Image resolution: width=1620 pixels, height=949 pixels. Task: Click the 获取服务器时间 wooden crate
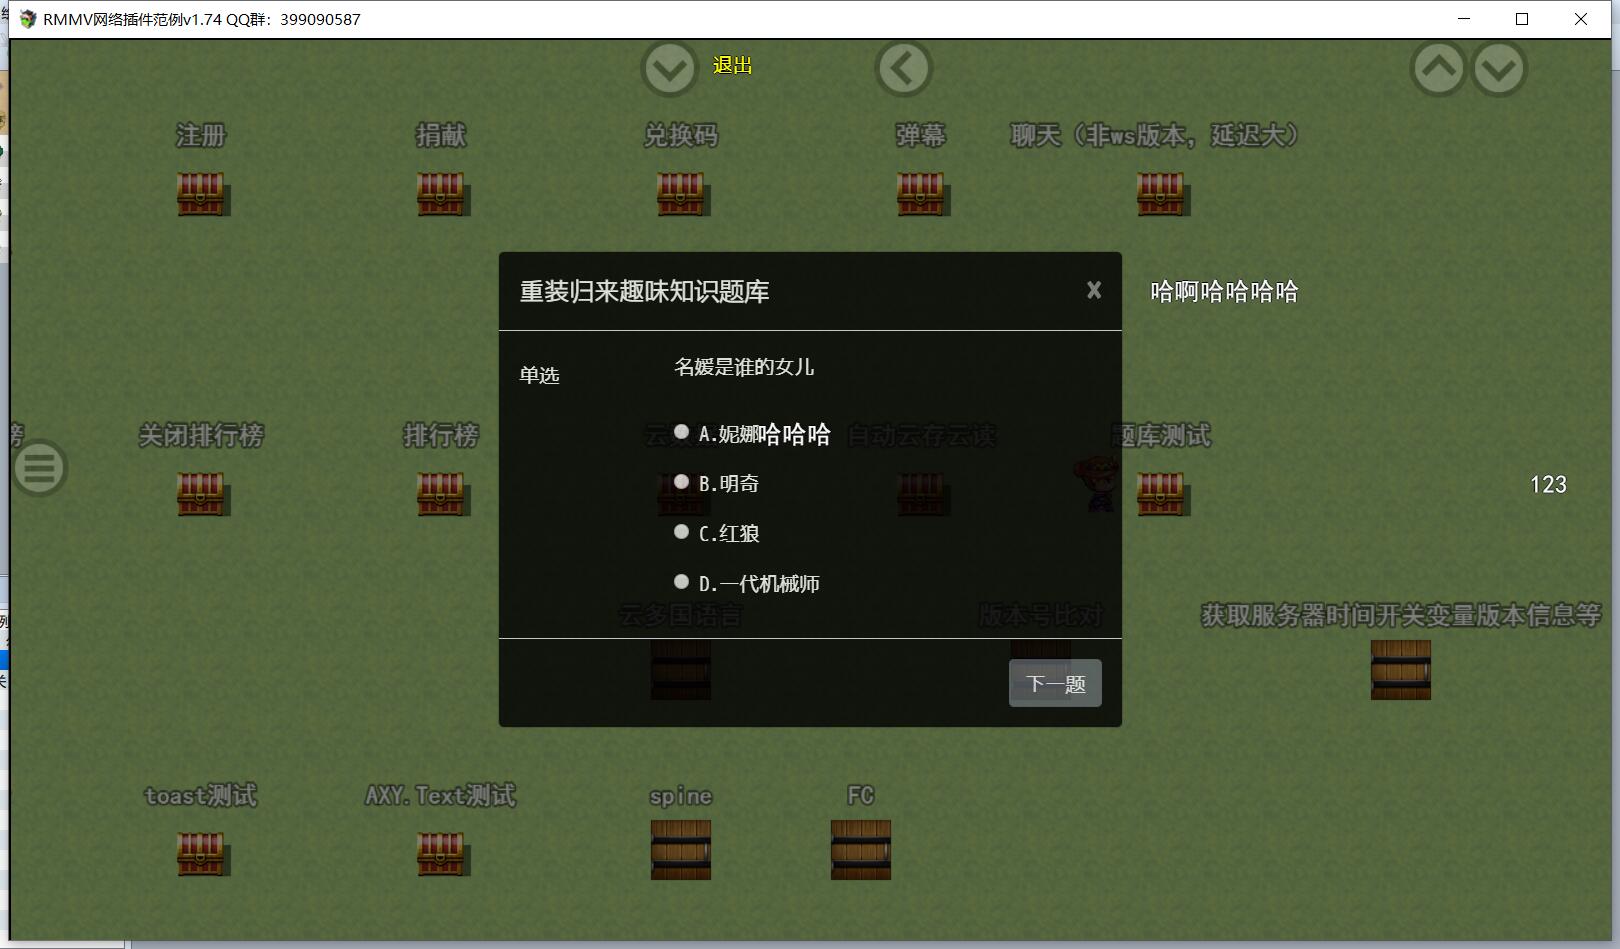click(1401, 670)
